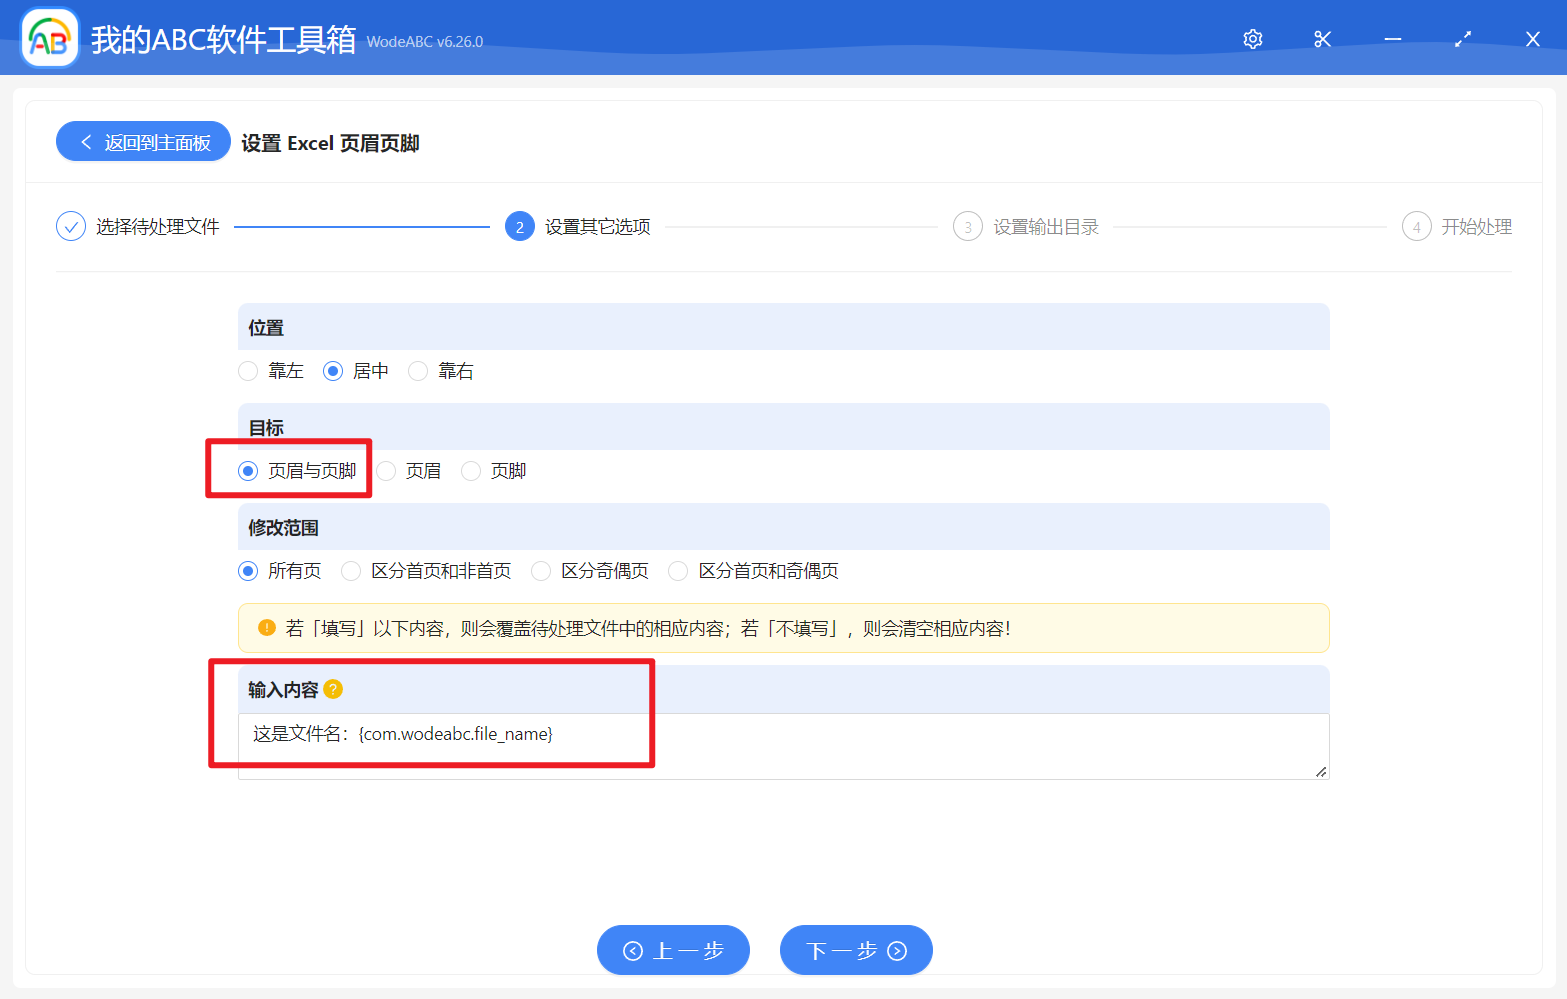Screen dimensions: 1567x999
Task: Click step circle 3 for 设置输出目录
Action: tap(968, 226)
